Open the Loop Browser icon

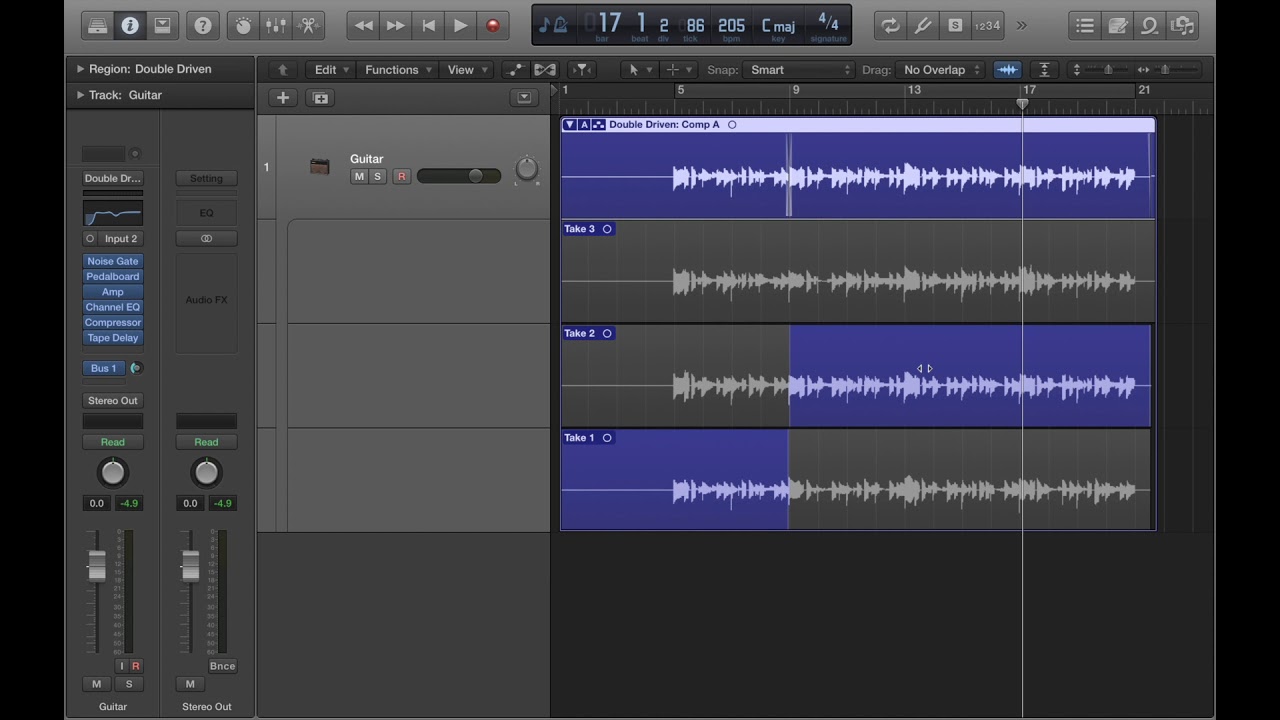[1150, 26]
